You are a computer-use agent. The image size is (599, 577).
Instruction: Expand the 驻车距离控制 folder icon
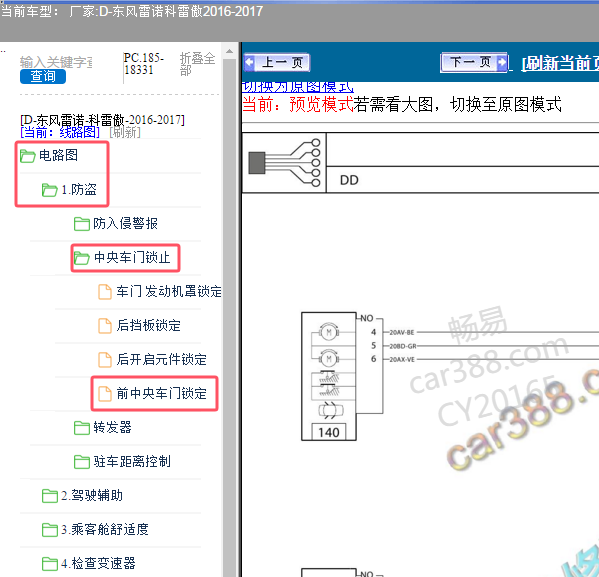pyautogui.click(x=82, y=462)
